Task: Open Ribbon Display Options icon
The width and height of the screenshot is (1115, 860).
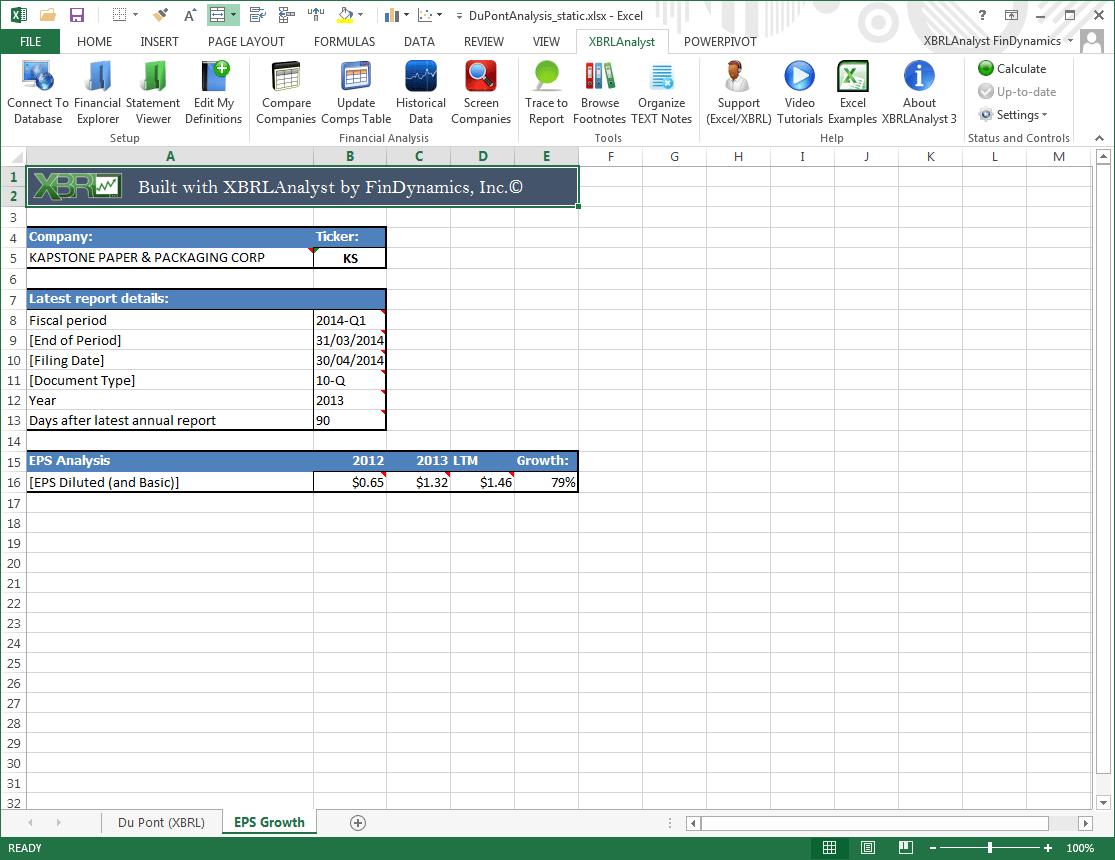Action: click(1011, 15)
